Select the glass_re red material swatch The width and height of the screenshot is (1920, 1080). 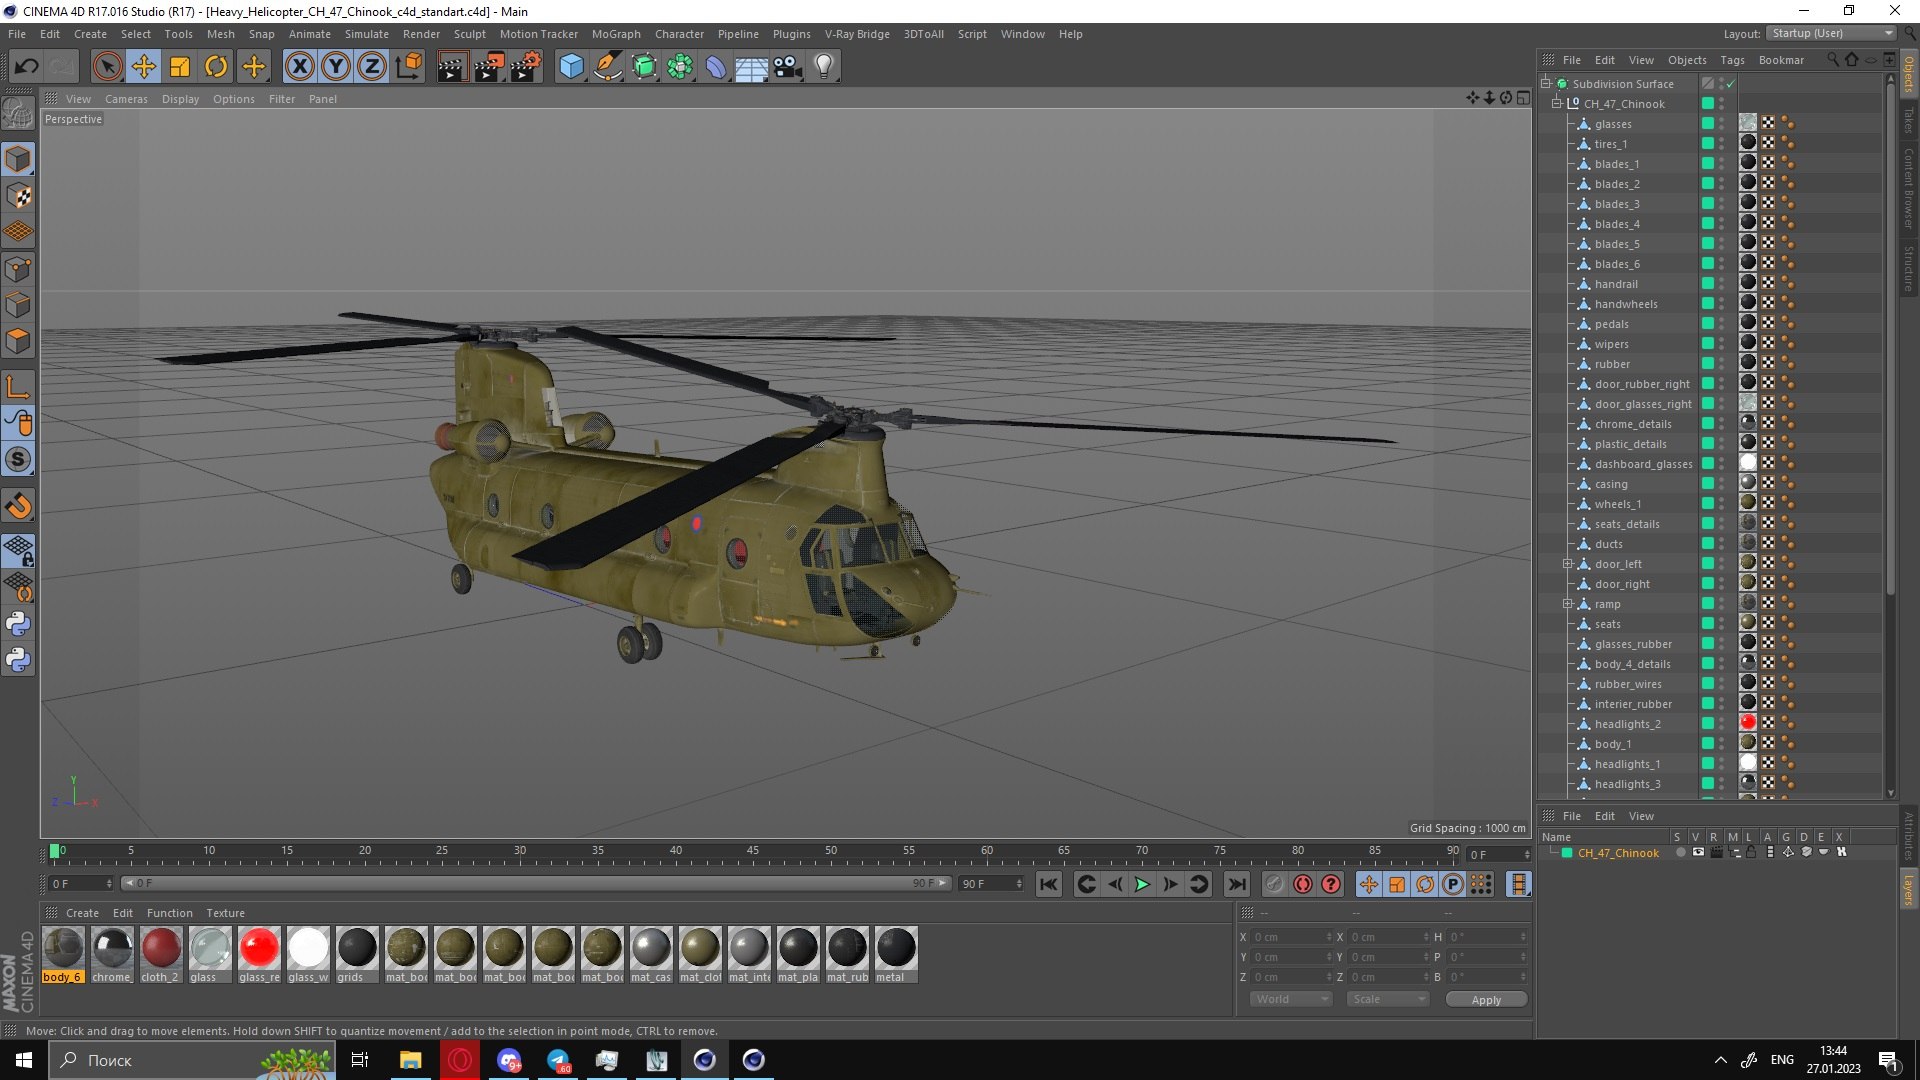point(259,947)
